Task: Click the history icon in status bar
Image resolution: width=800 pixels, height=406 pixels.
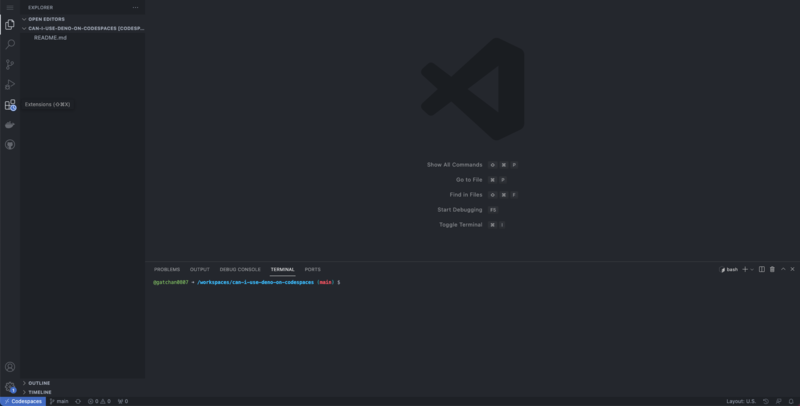Action: (766, 401)
